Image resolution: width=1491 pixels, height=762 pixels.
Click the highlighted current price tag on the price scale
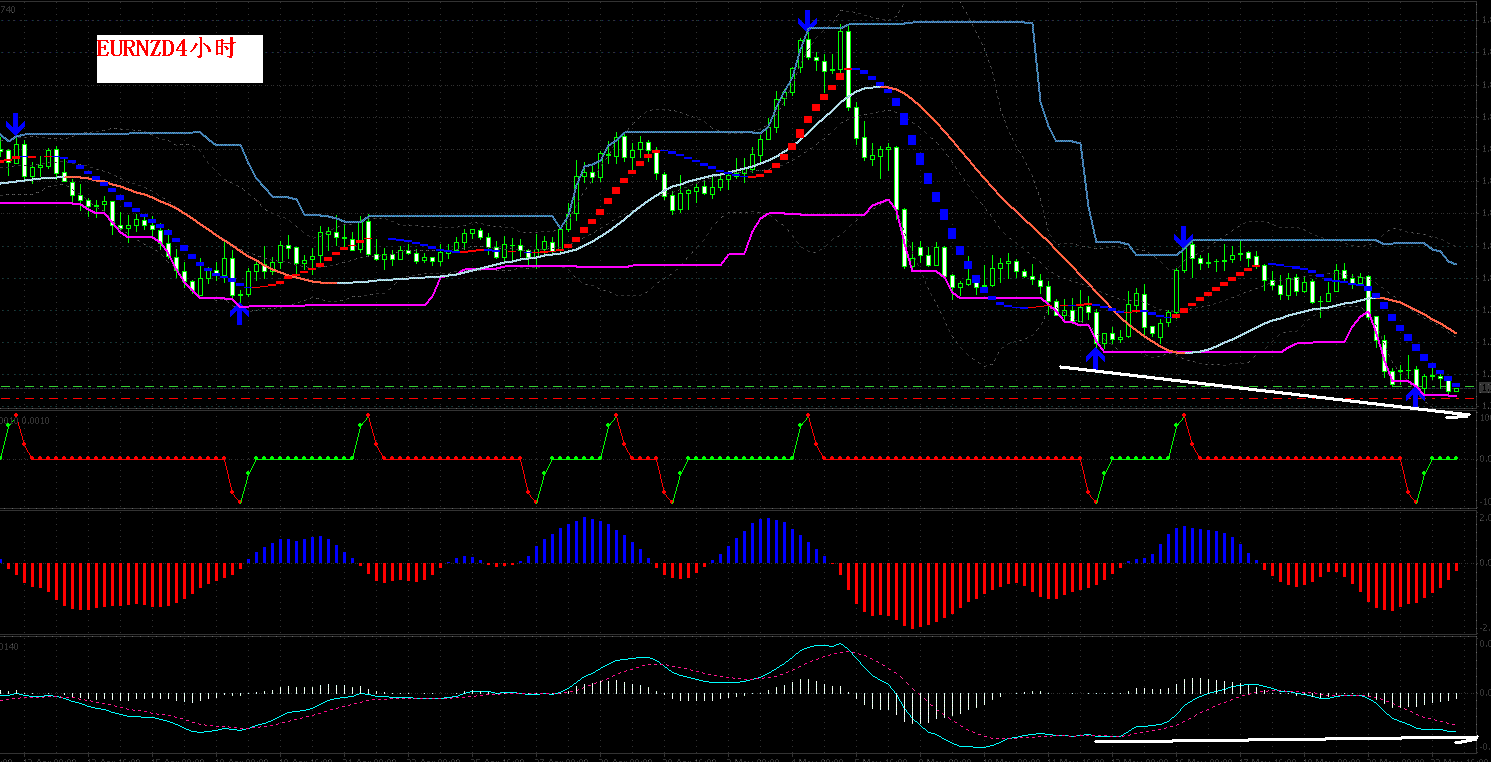pos(1484,387)
